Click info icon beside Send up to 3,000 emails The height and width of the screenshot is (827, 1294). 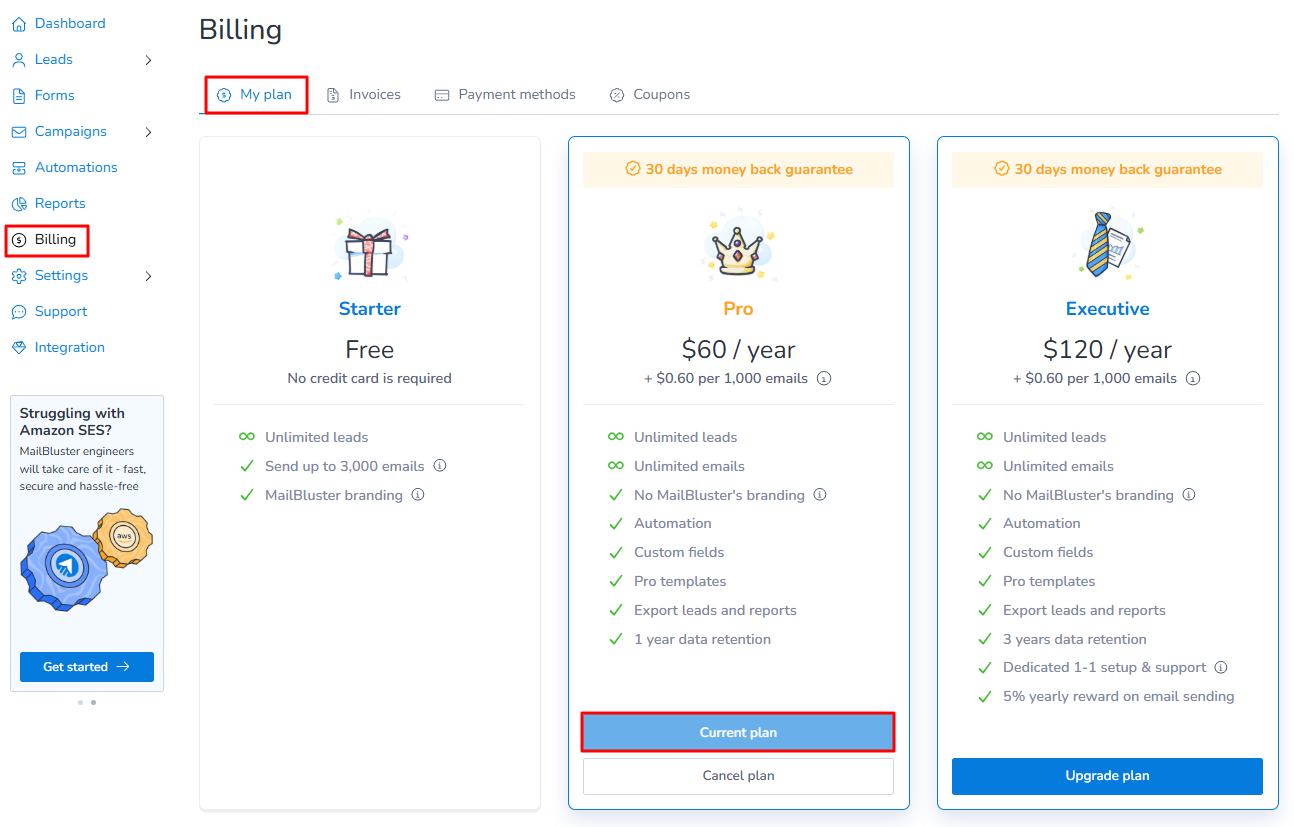440,466
